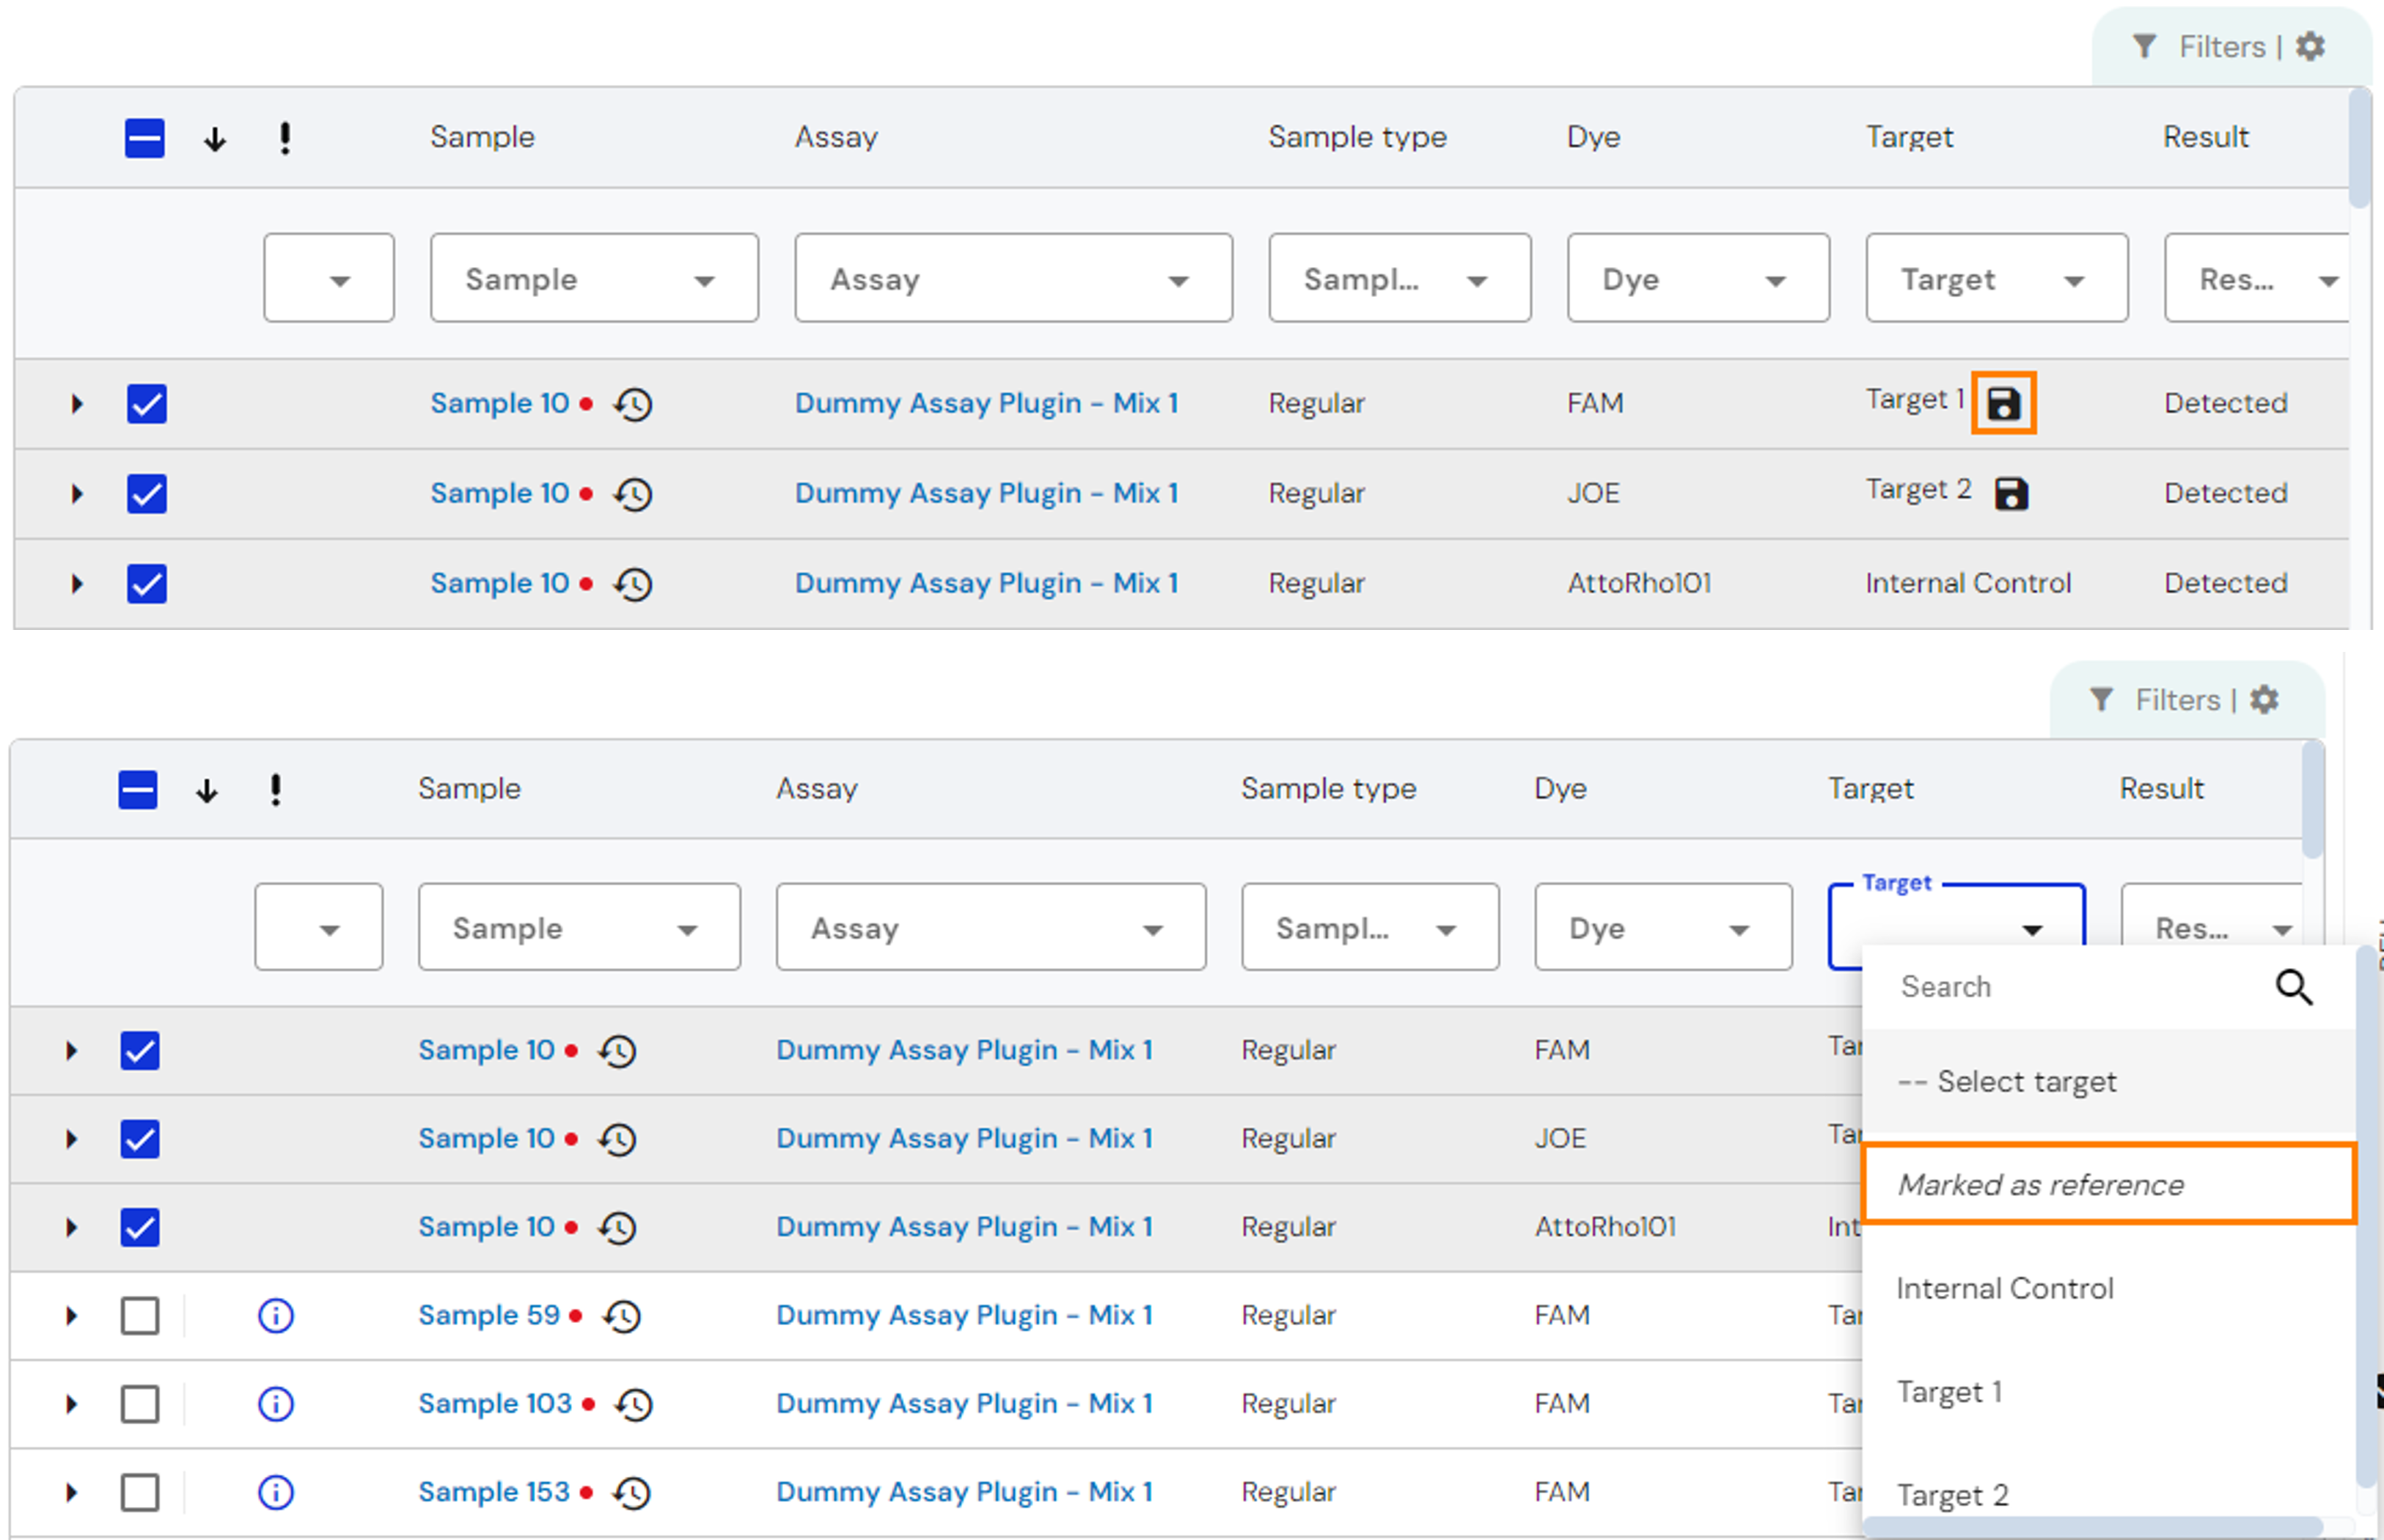The image size is (2384, 1540).
Task: Click the funnel Filters icon above the upper table
Action: point(2144,46)
